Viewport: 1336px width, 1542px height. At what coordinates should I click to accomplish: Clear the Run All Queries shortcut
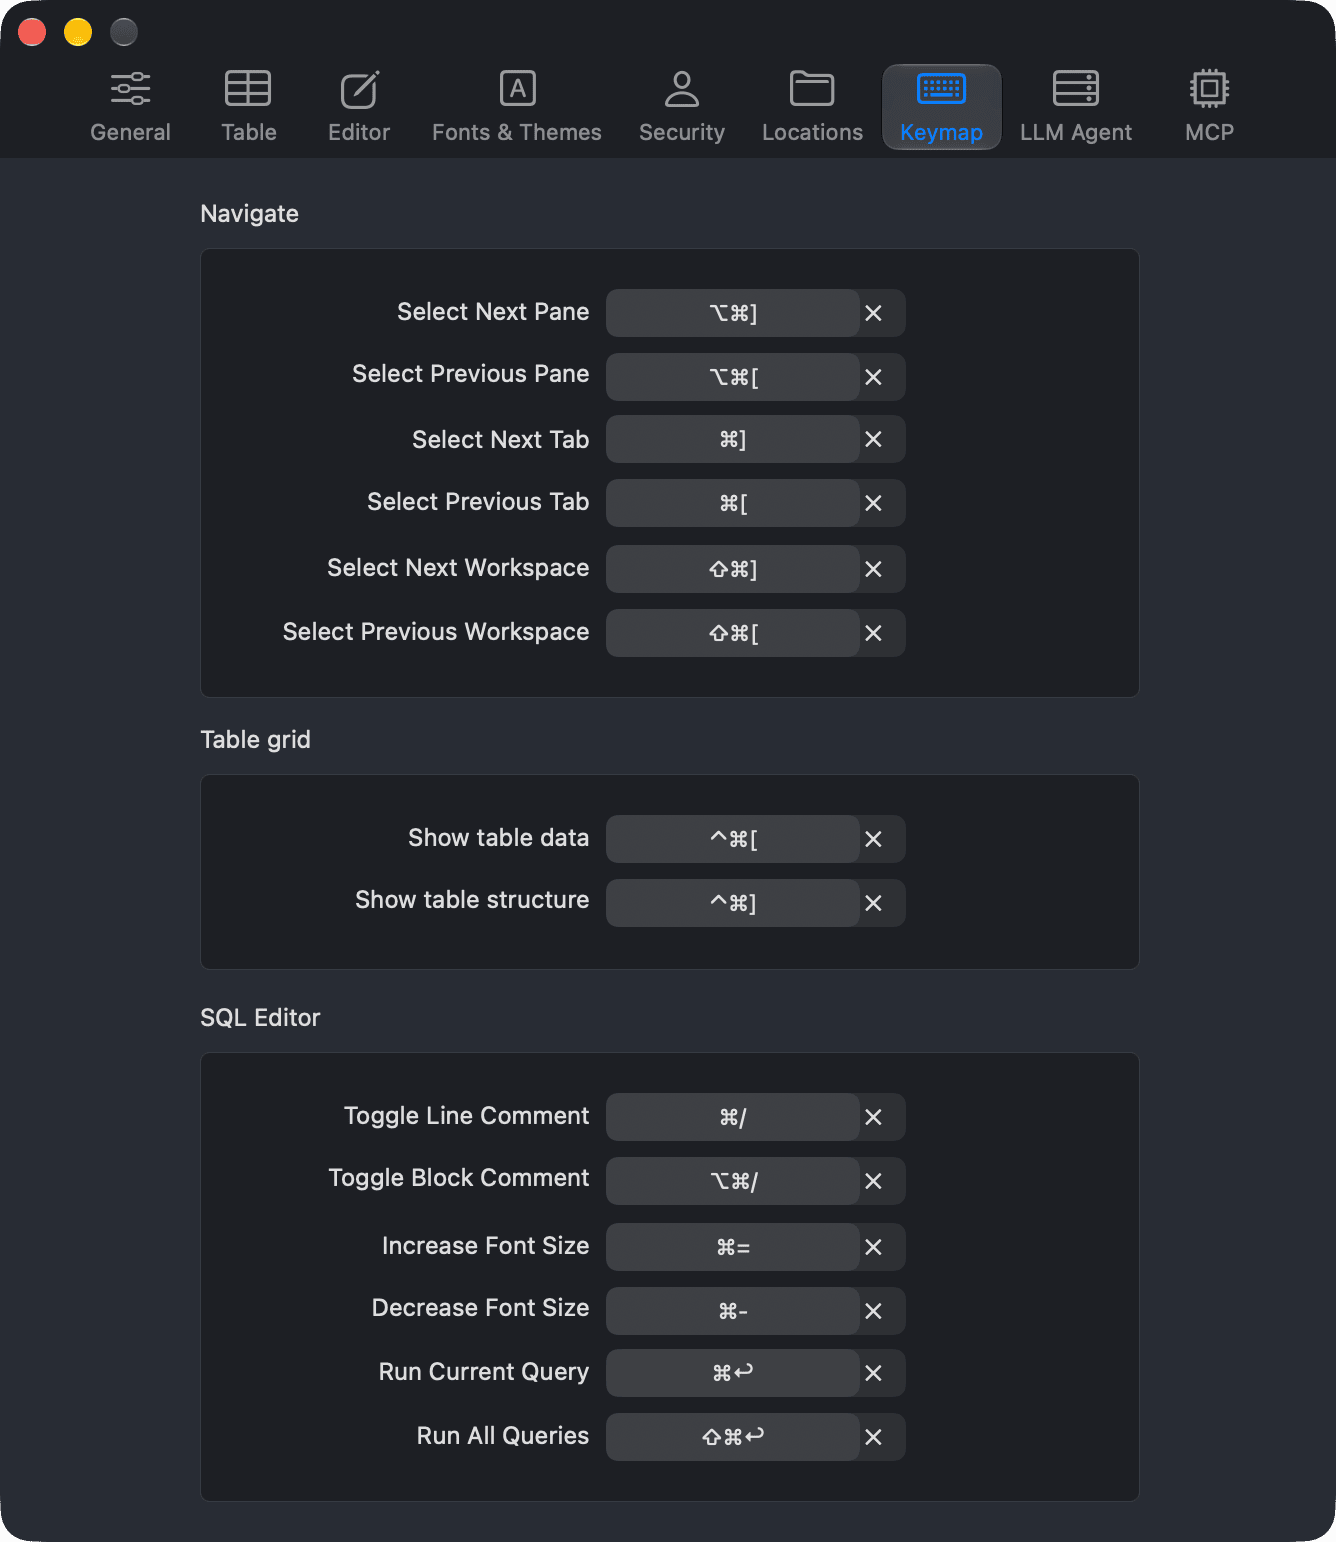pyautogui.click(x=873, y=1437)
